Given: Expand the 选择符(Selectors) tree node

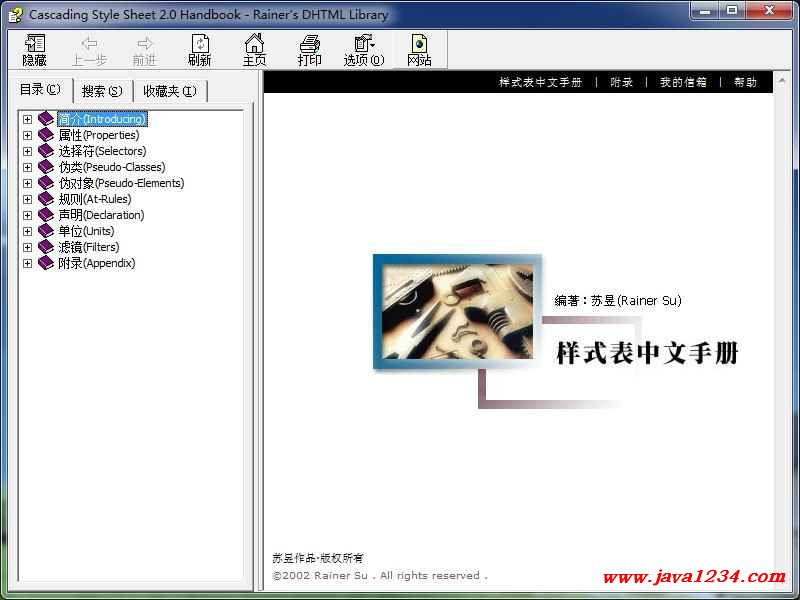Looking at the screenshot, I should click(x=28, y=151).
